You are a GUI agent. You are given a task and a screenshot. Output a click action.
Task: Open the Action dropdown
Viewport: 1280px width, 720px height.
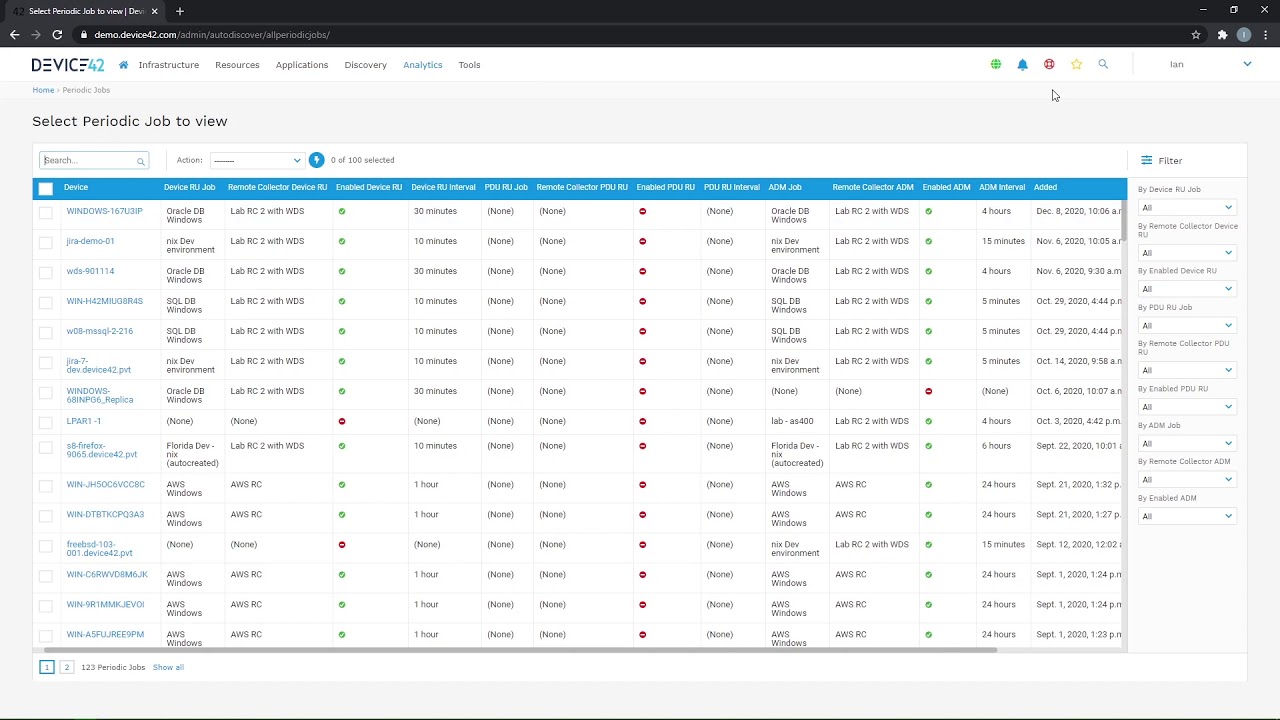[x=257, y=160]
